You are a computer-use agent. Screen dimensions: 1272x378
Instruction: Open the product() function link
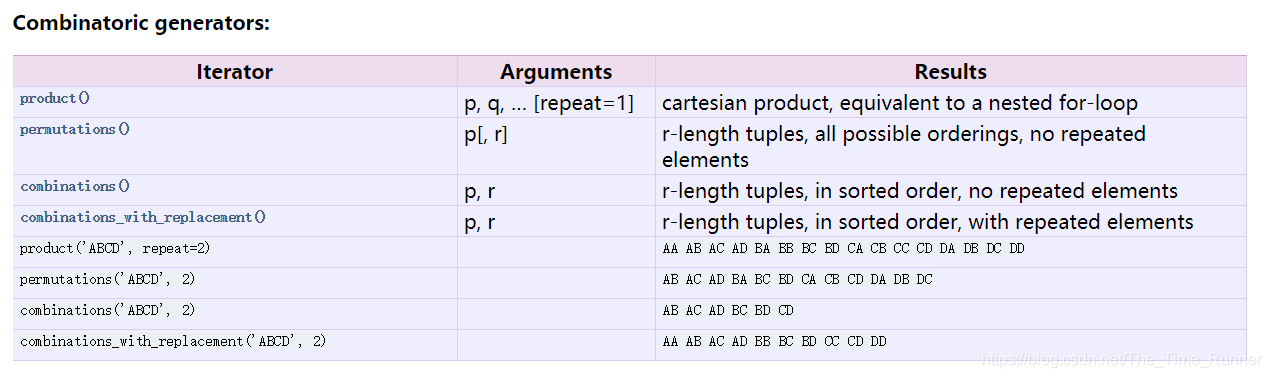coord(55,98)
